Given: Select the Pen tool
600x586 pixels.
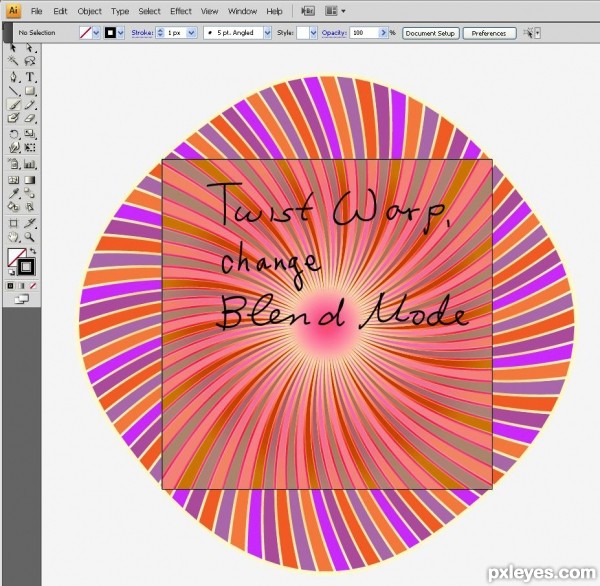Looking at the screenshot, I should click(x=14, y=77).
